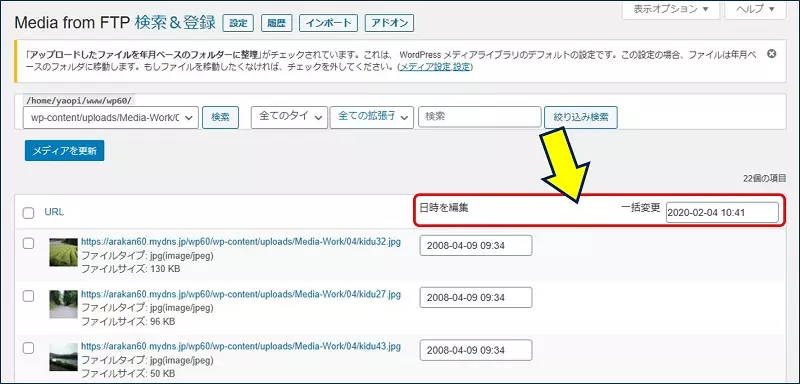800x384 pixels.
Task: Click the ファイルサイズ: 96 KB text
Action: coord(128,321)
